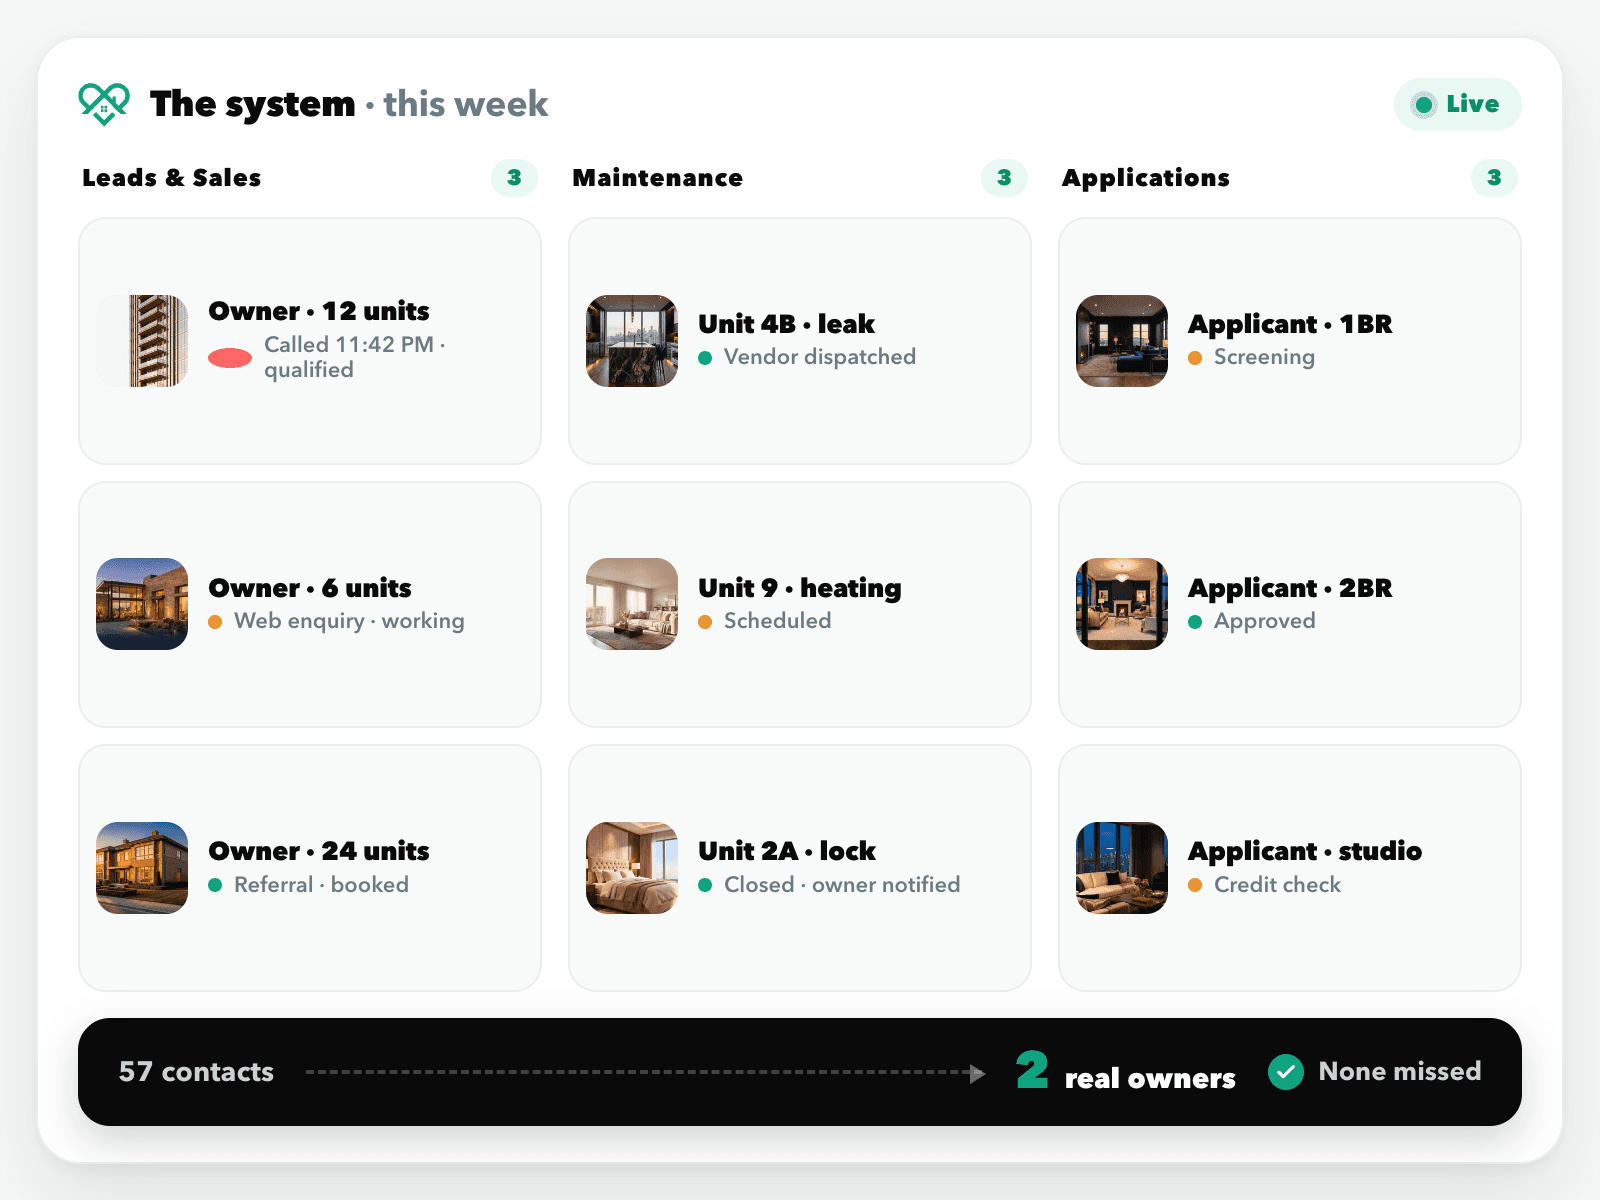Click the green dot beside Referral booked

click(215, 885)
